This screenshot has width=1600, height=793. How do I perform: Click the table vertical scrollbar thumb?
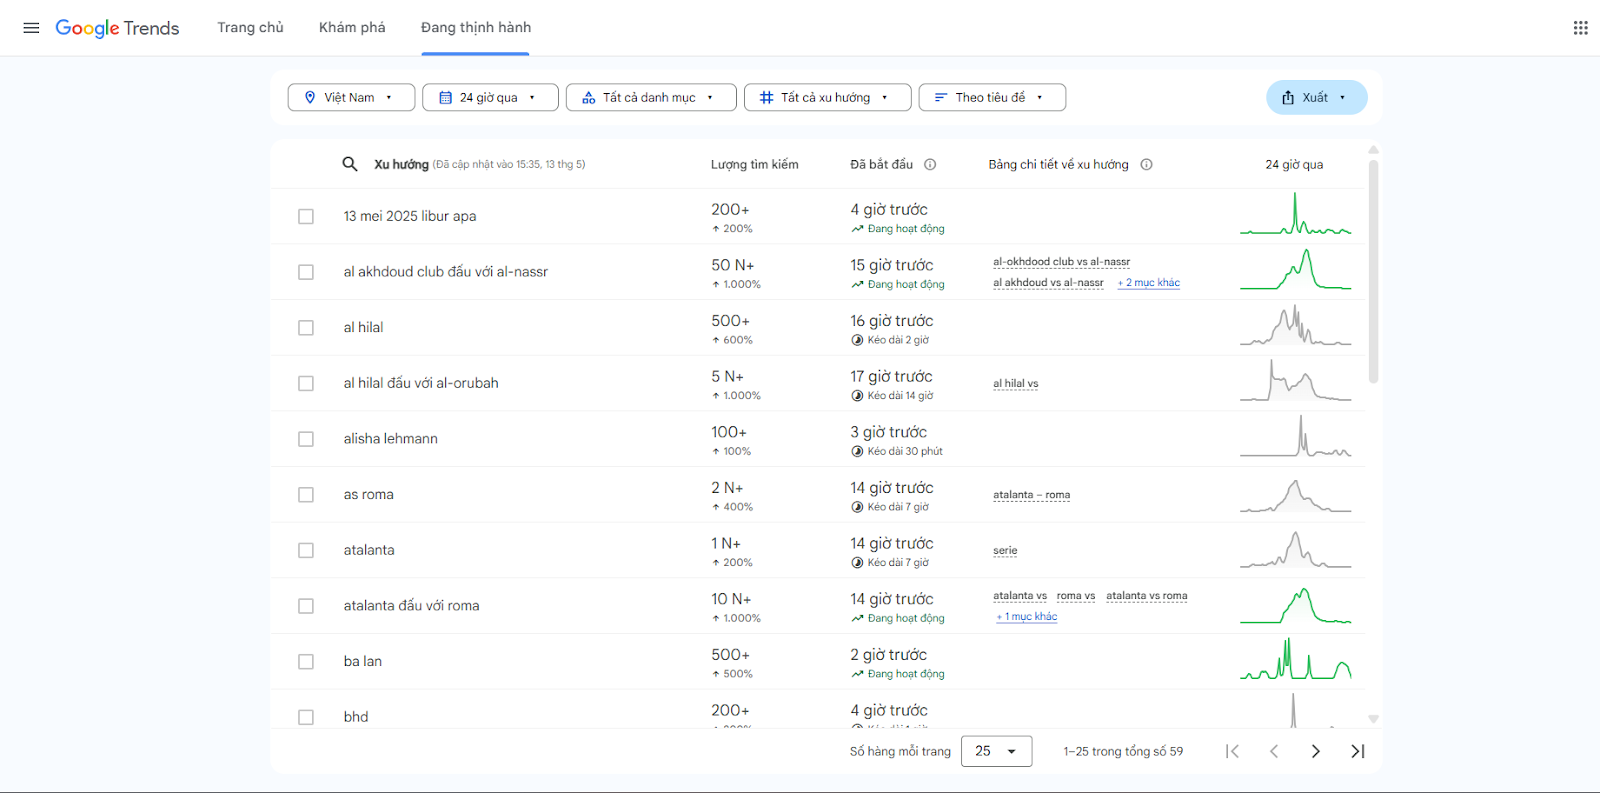coord(1373,270)
